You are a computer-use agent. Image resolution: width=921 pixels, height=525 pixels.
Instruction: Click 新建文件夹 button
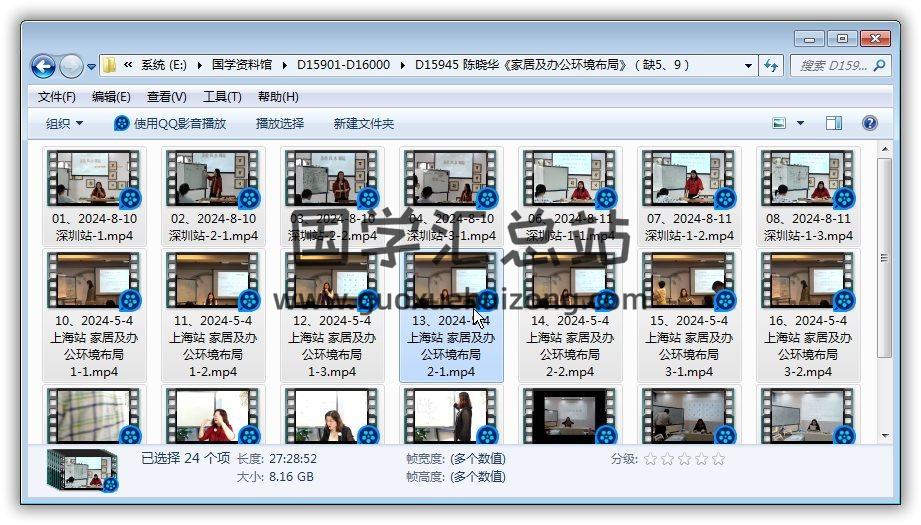[x=363, y=123]
